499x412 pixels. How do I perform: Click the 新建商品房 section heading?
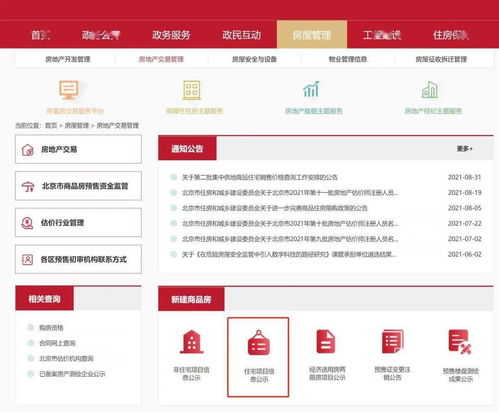click(191, 299)
